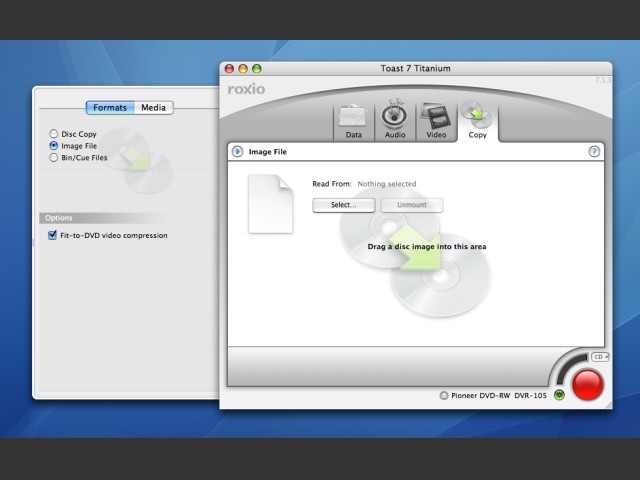The height and width of the screenshot is (480, 640).
Task: Open the help question mark icon
Action: click(594, 151)
